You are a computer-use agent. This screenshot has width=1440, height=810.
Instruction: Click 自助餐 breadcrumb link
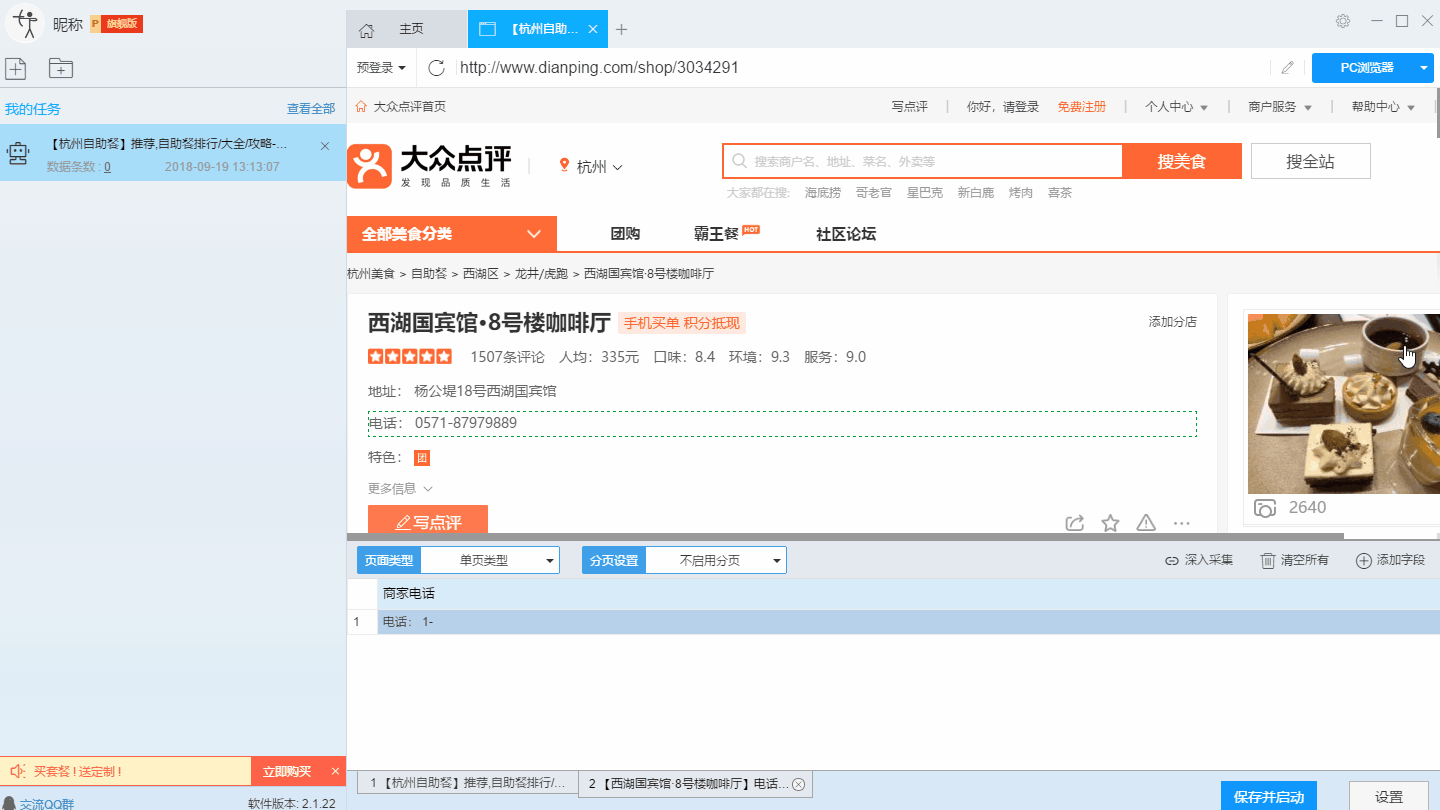point(429,273)
